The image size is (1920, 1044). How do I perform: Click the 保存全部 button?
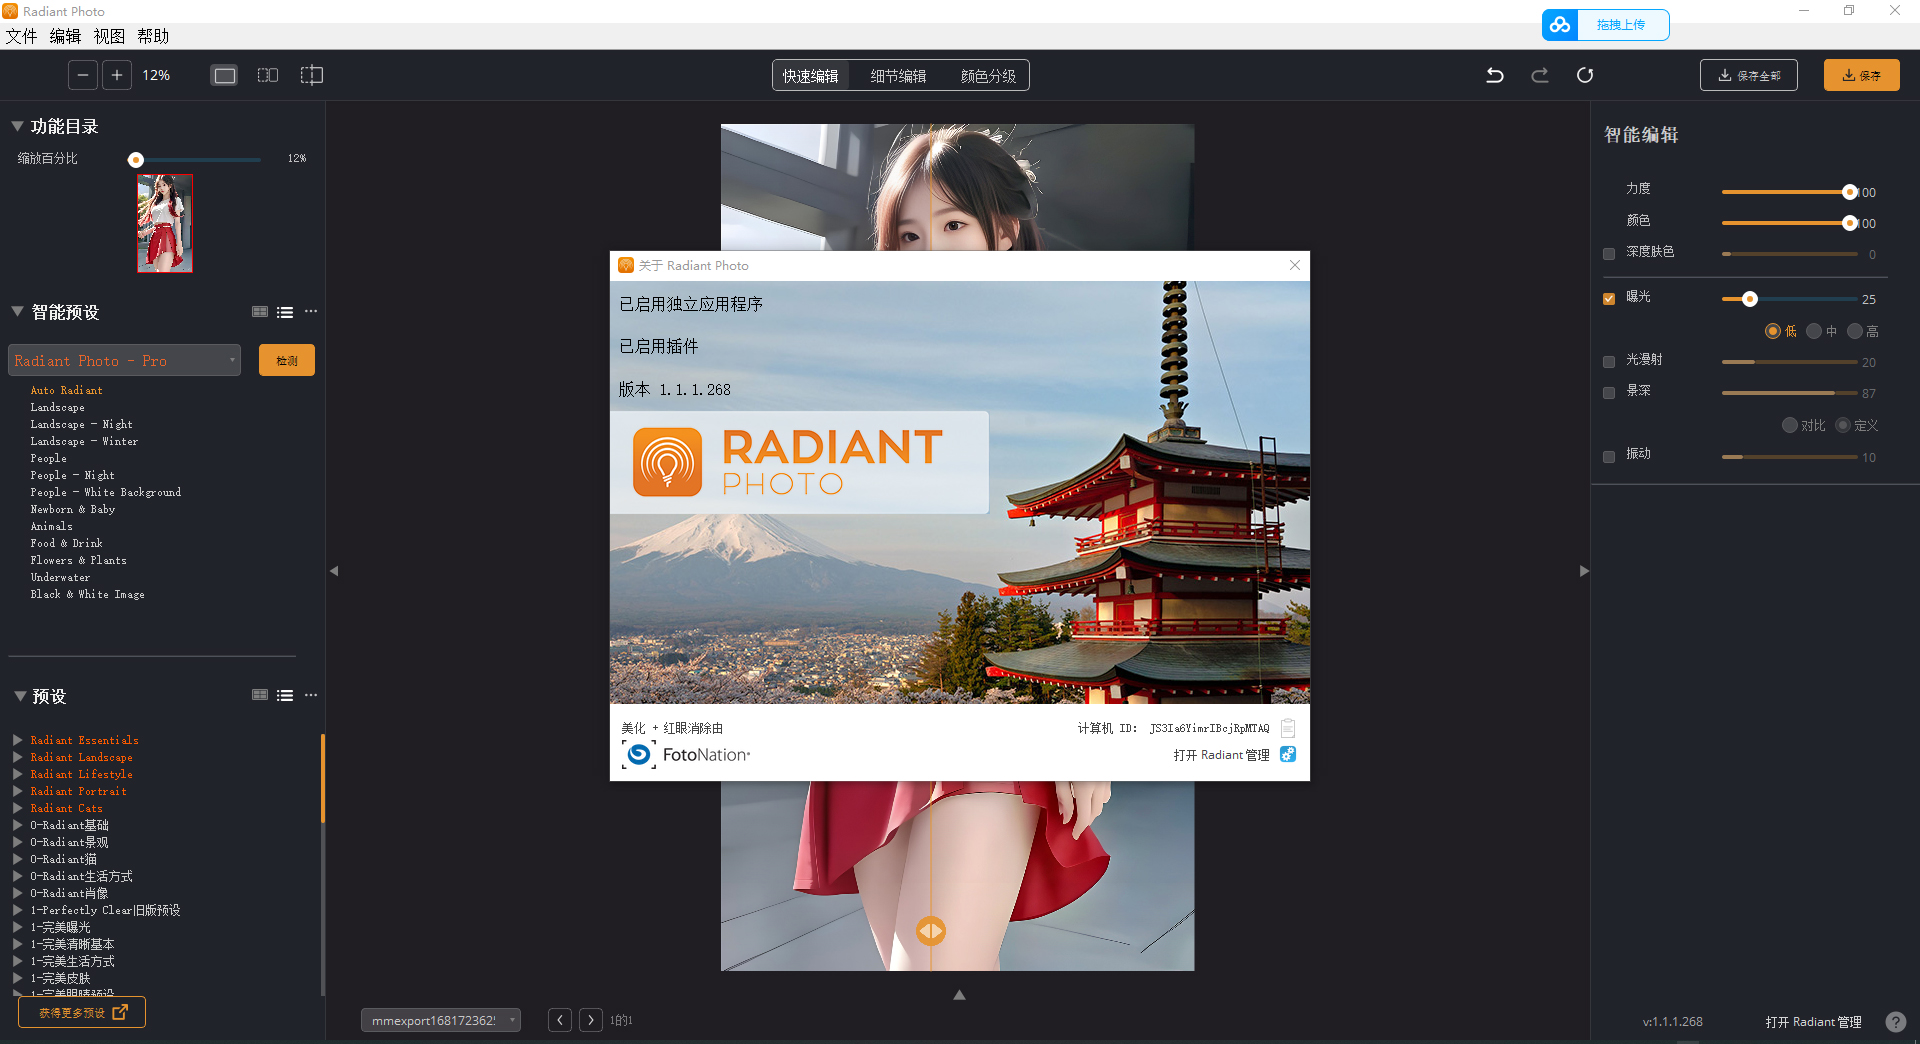[1748, 75]
